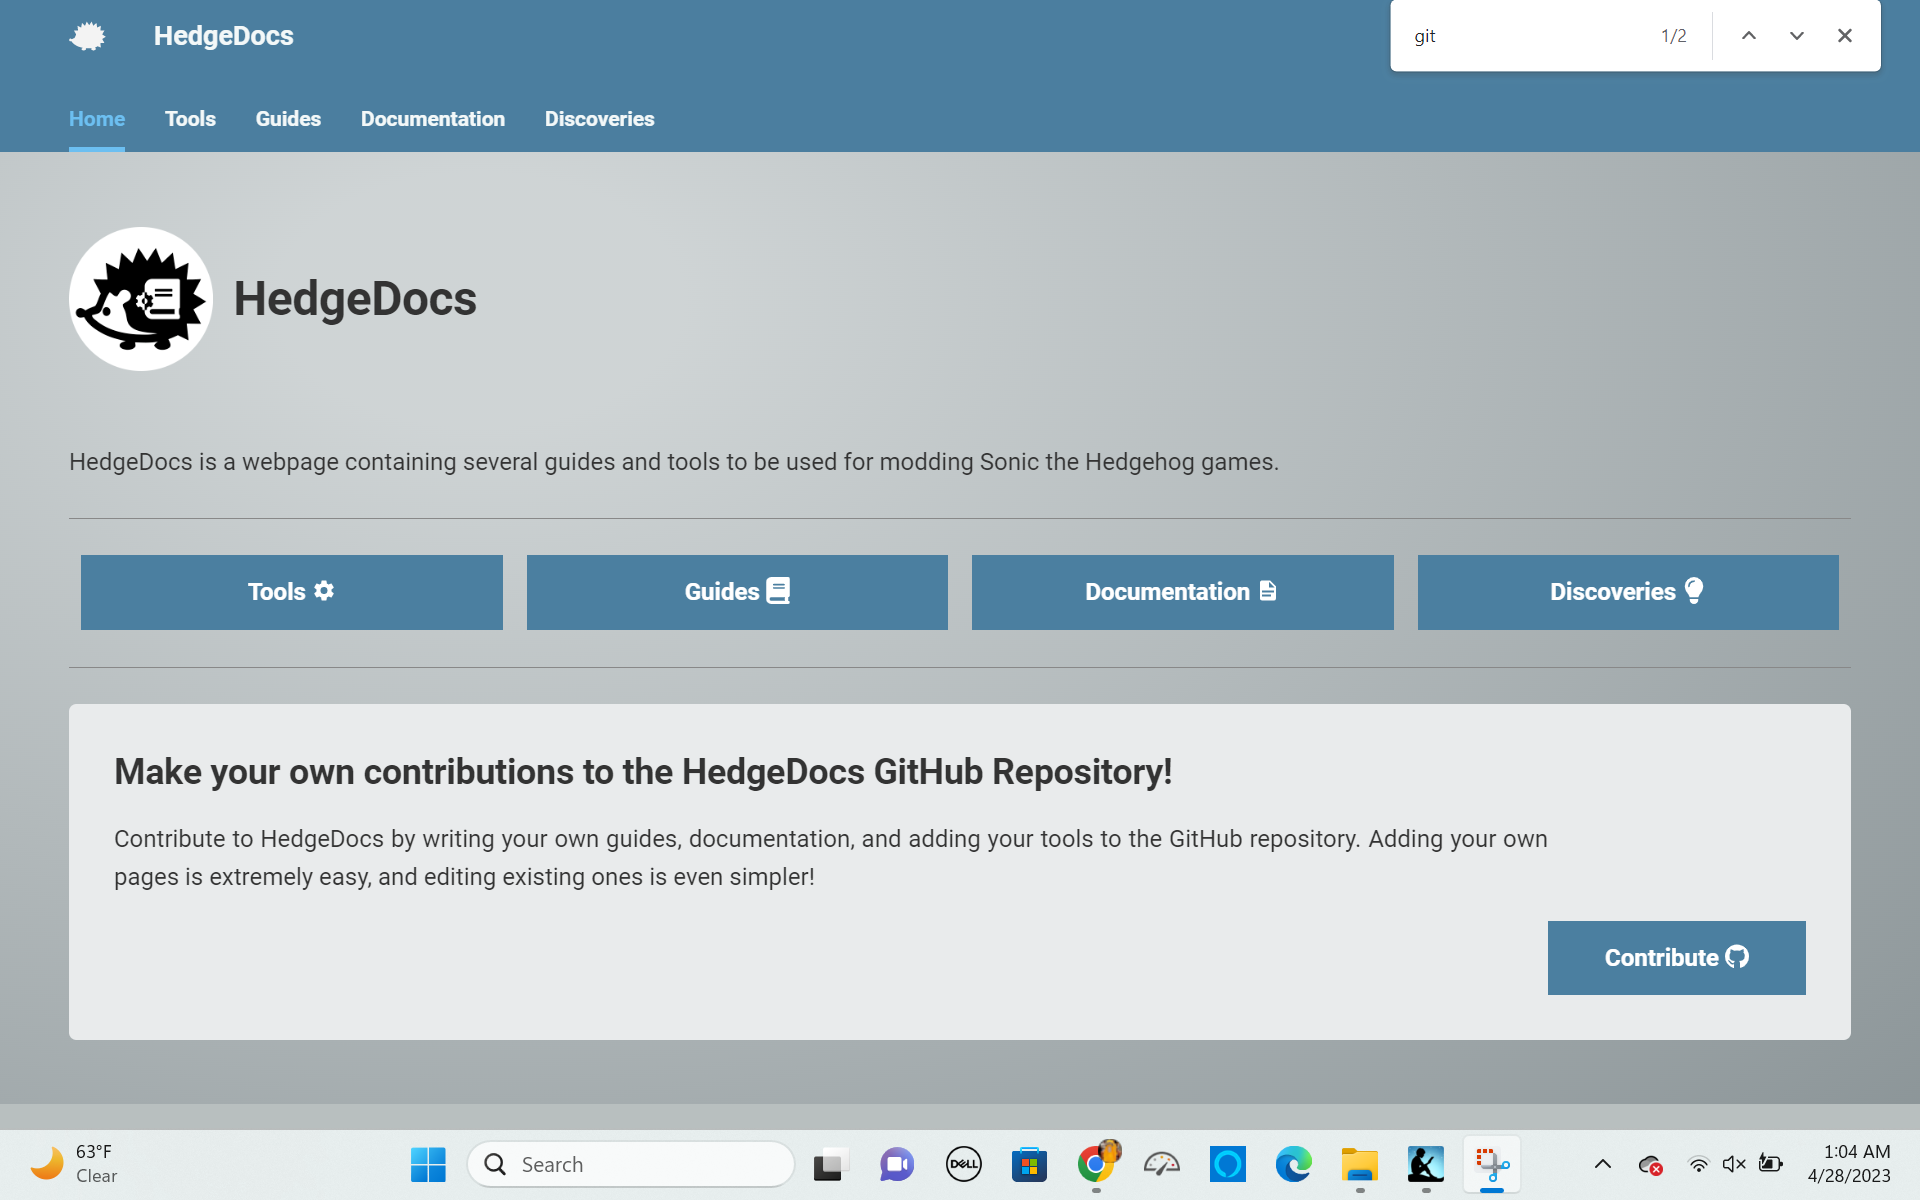The height and width of the screenshot is (1200, 1920).
Task: Launch Microsoft Edge from the taskbar
Action: (x=1293, y=1164)
